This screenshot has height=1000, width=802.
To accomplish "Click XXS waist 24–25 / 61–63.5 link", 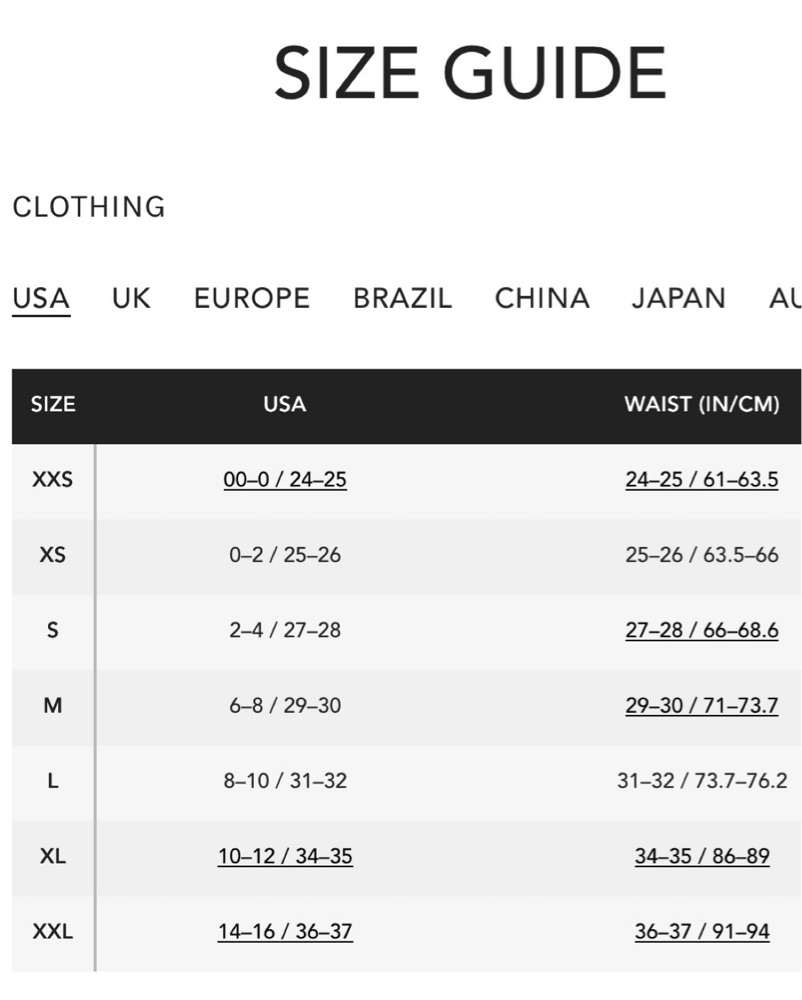I will 702,480.
